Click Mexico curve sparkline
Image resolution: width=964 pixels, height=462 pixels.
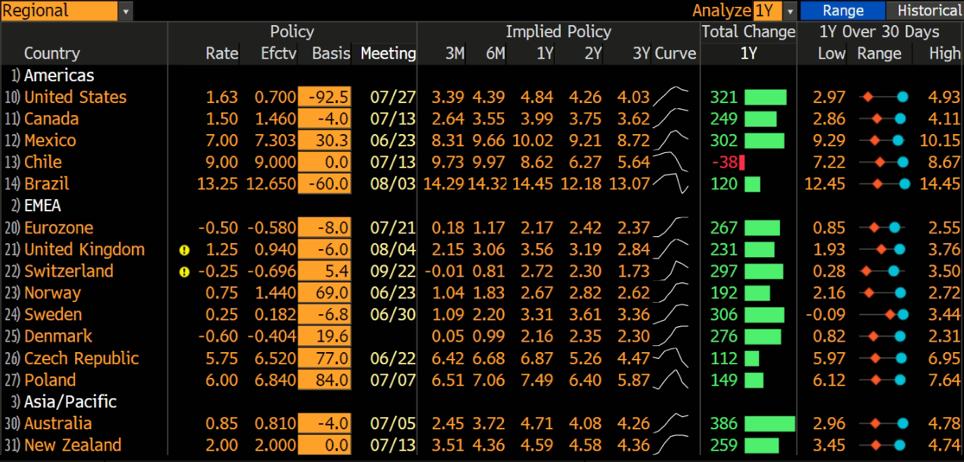[671, 140]
